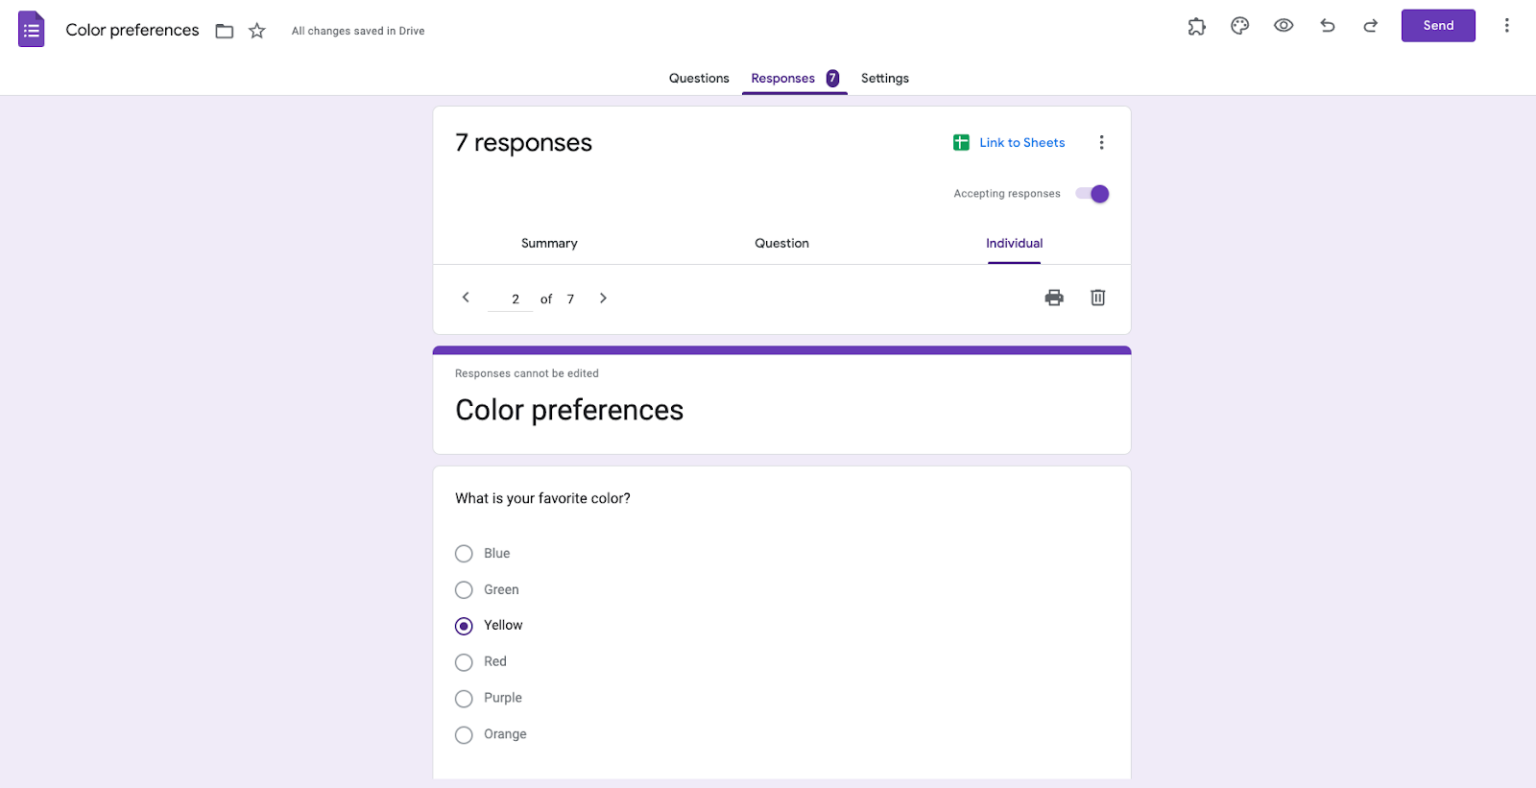Select the Blue radio button

464,553
